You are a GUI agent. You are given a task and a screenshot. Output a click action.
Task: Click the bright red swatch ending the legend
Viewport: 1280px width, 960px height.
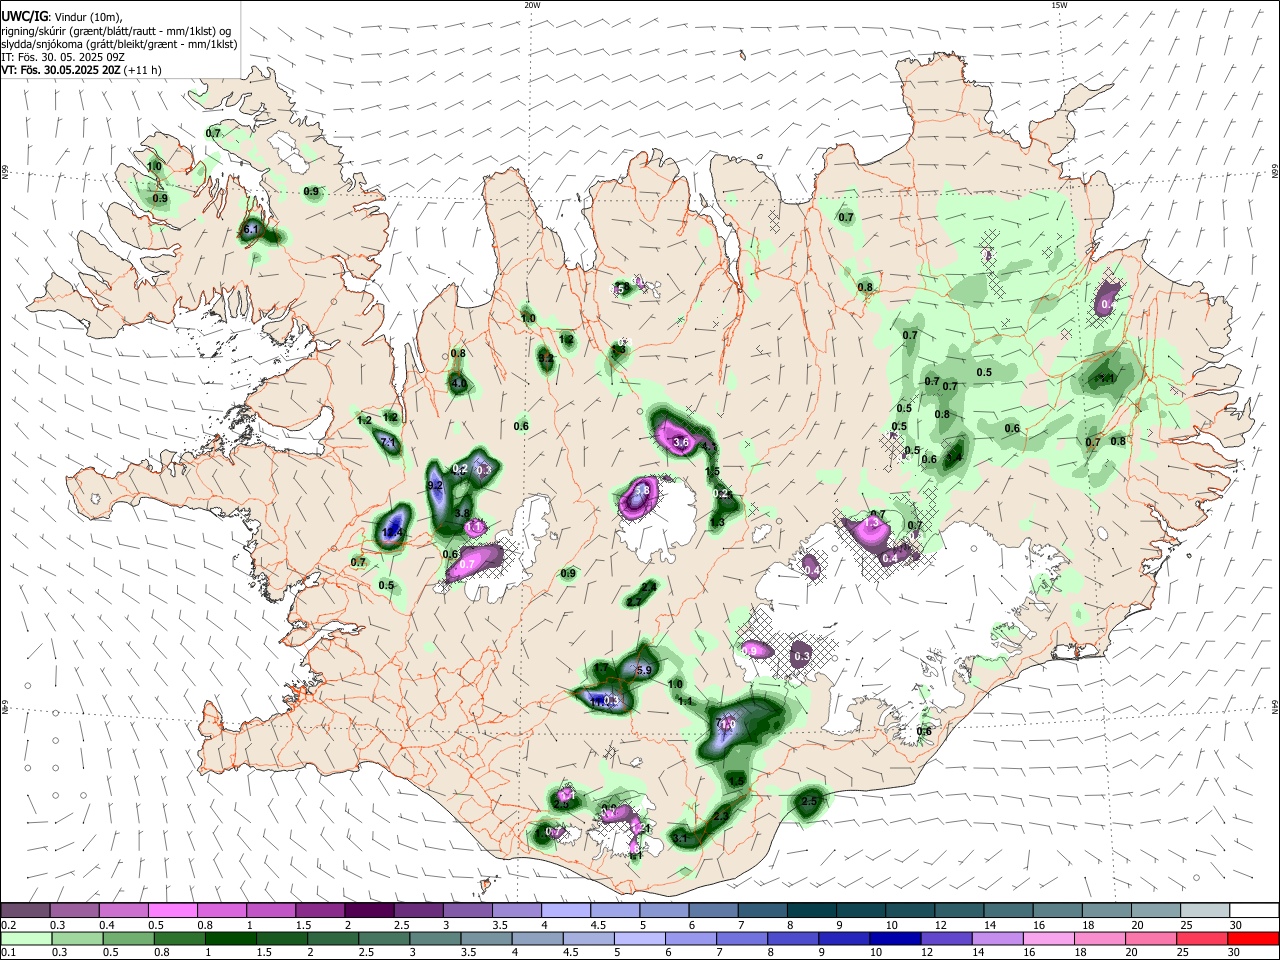(1254, 938)
